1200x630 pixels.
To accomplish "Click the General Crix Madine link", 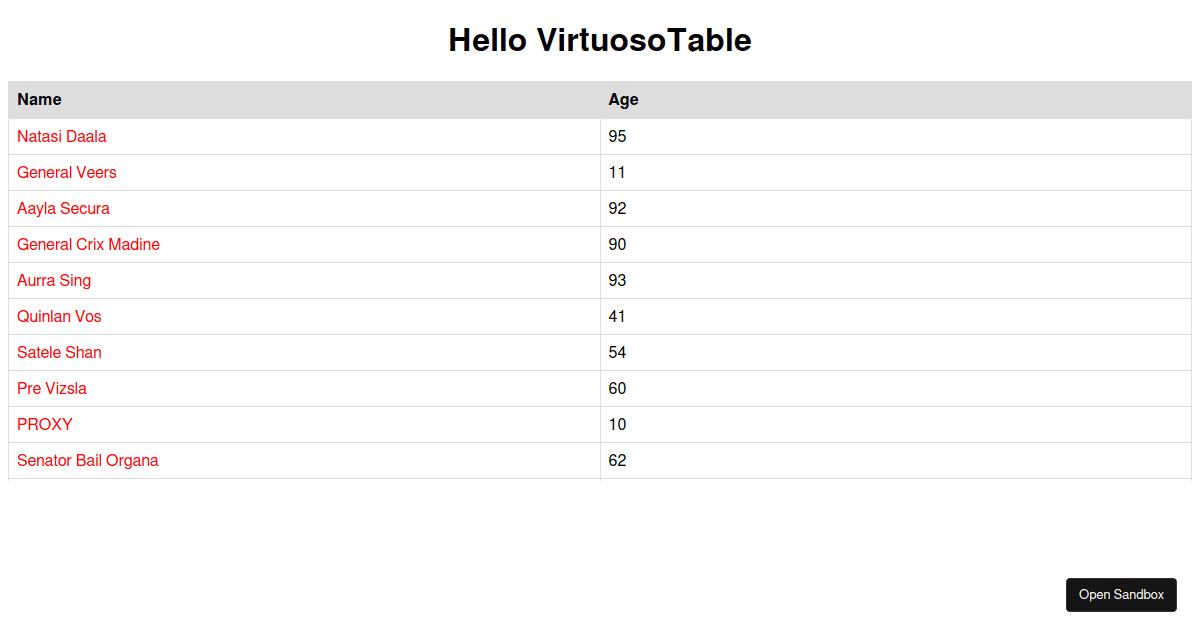I will tap(87, 244).
